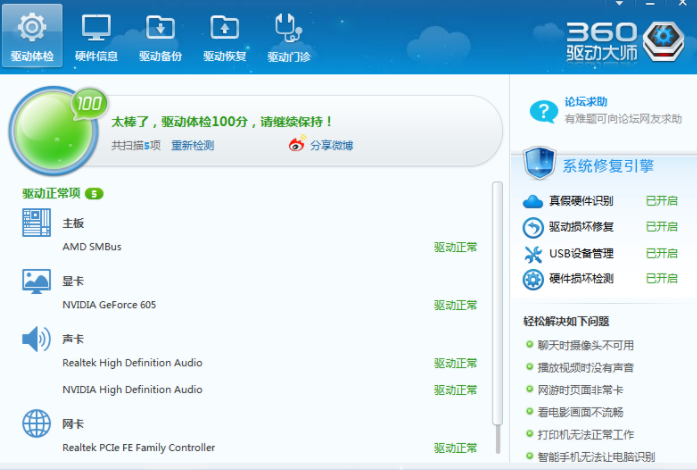697x470 pixels.
Task: Open 播放视频时没有声音 help item
Action: click(x=585, y=368)
